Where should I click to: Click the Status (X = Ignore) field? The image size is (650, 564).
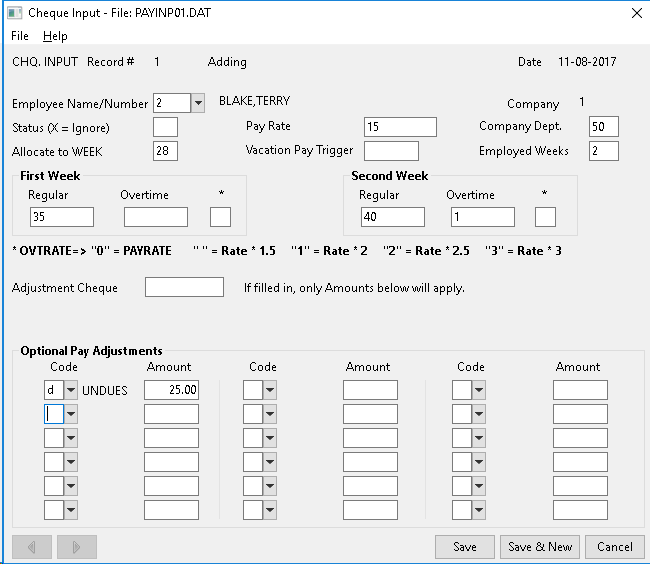coord(165,127)
